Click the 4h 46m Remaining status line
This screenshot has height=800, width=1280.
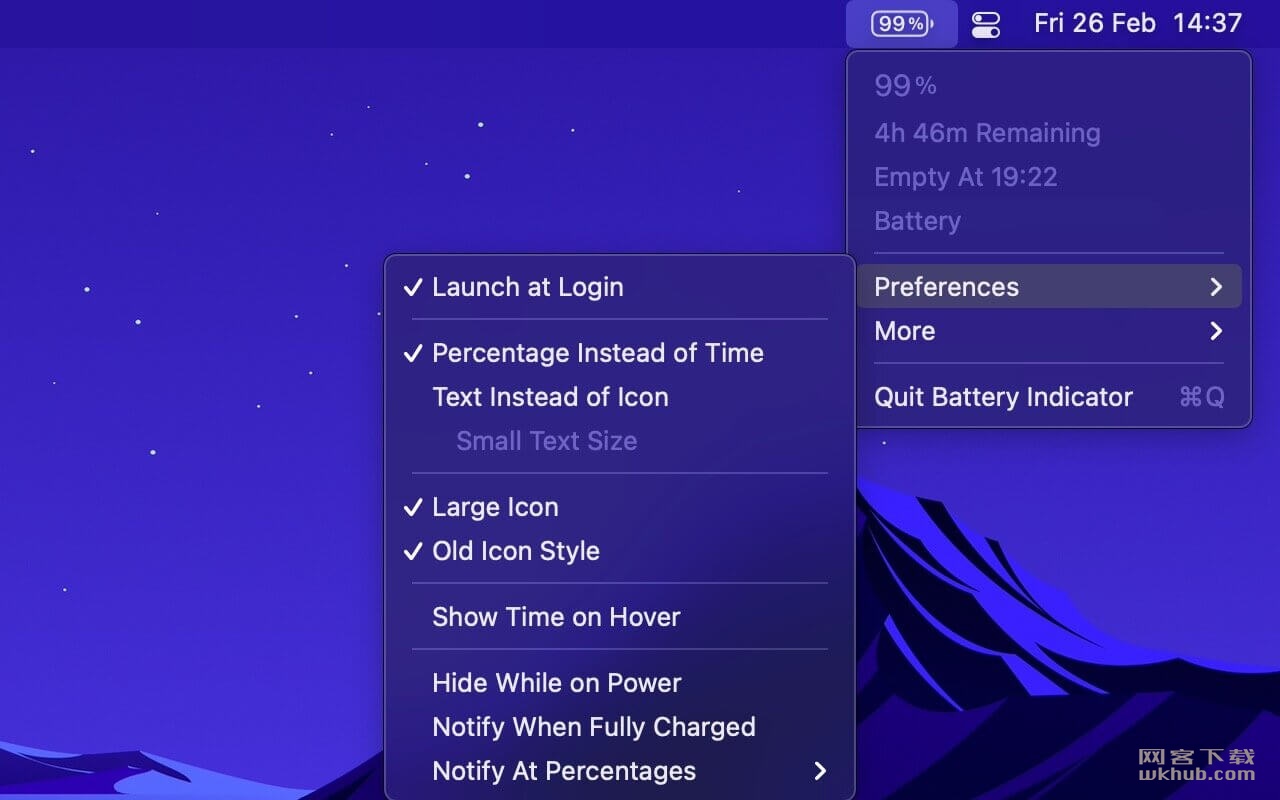(x=987, y=133)
